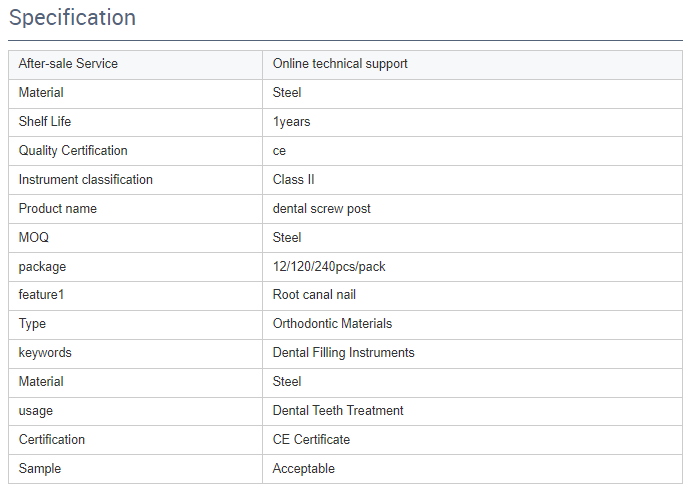Select the 12/120/240pcs/pack value
Screen dimensions: 695x494
pyautogui.click(x=329, y=267)
